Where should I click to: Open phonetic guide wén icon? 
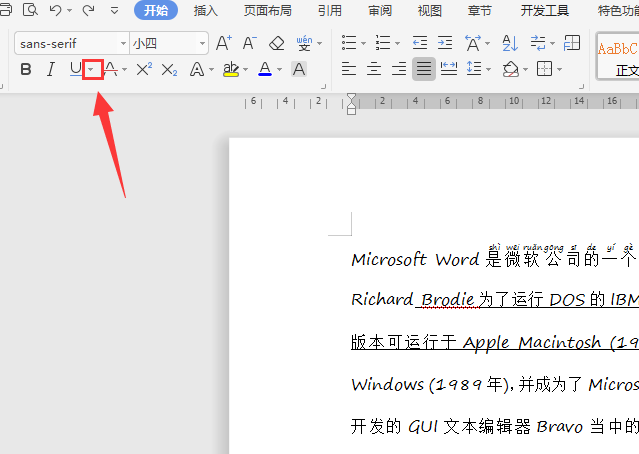click(x=304, y=43)
